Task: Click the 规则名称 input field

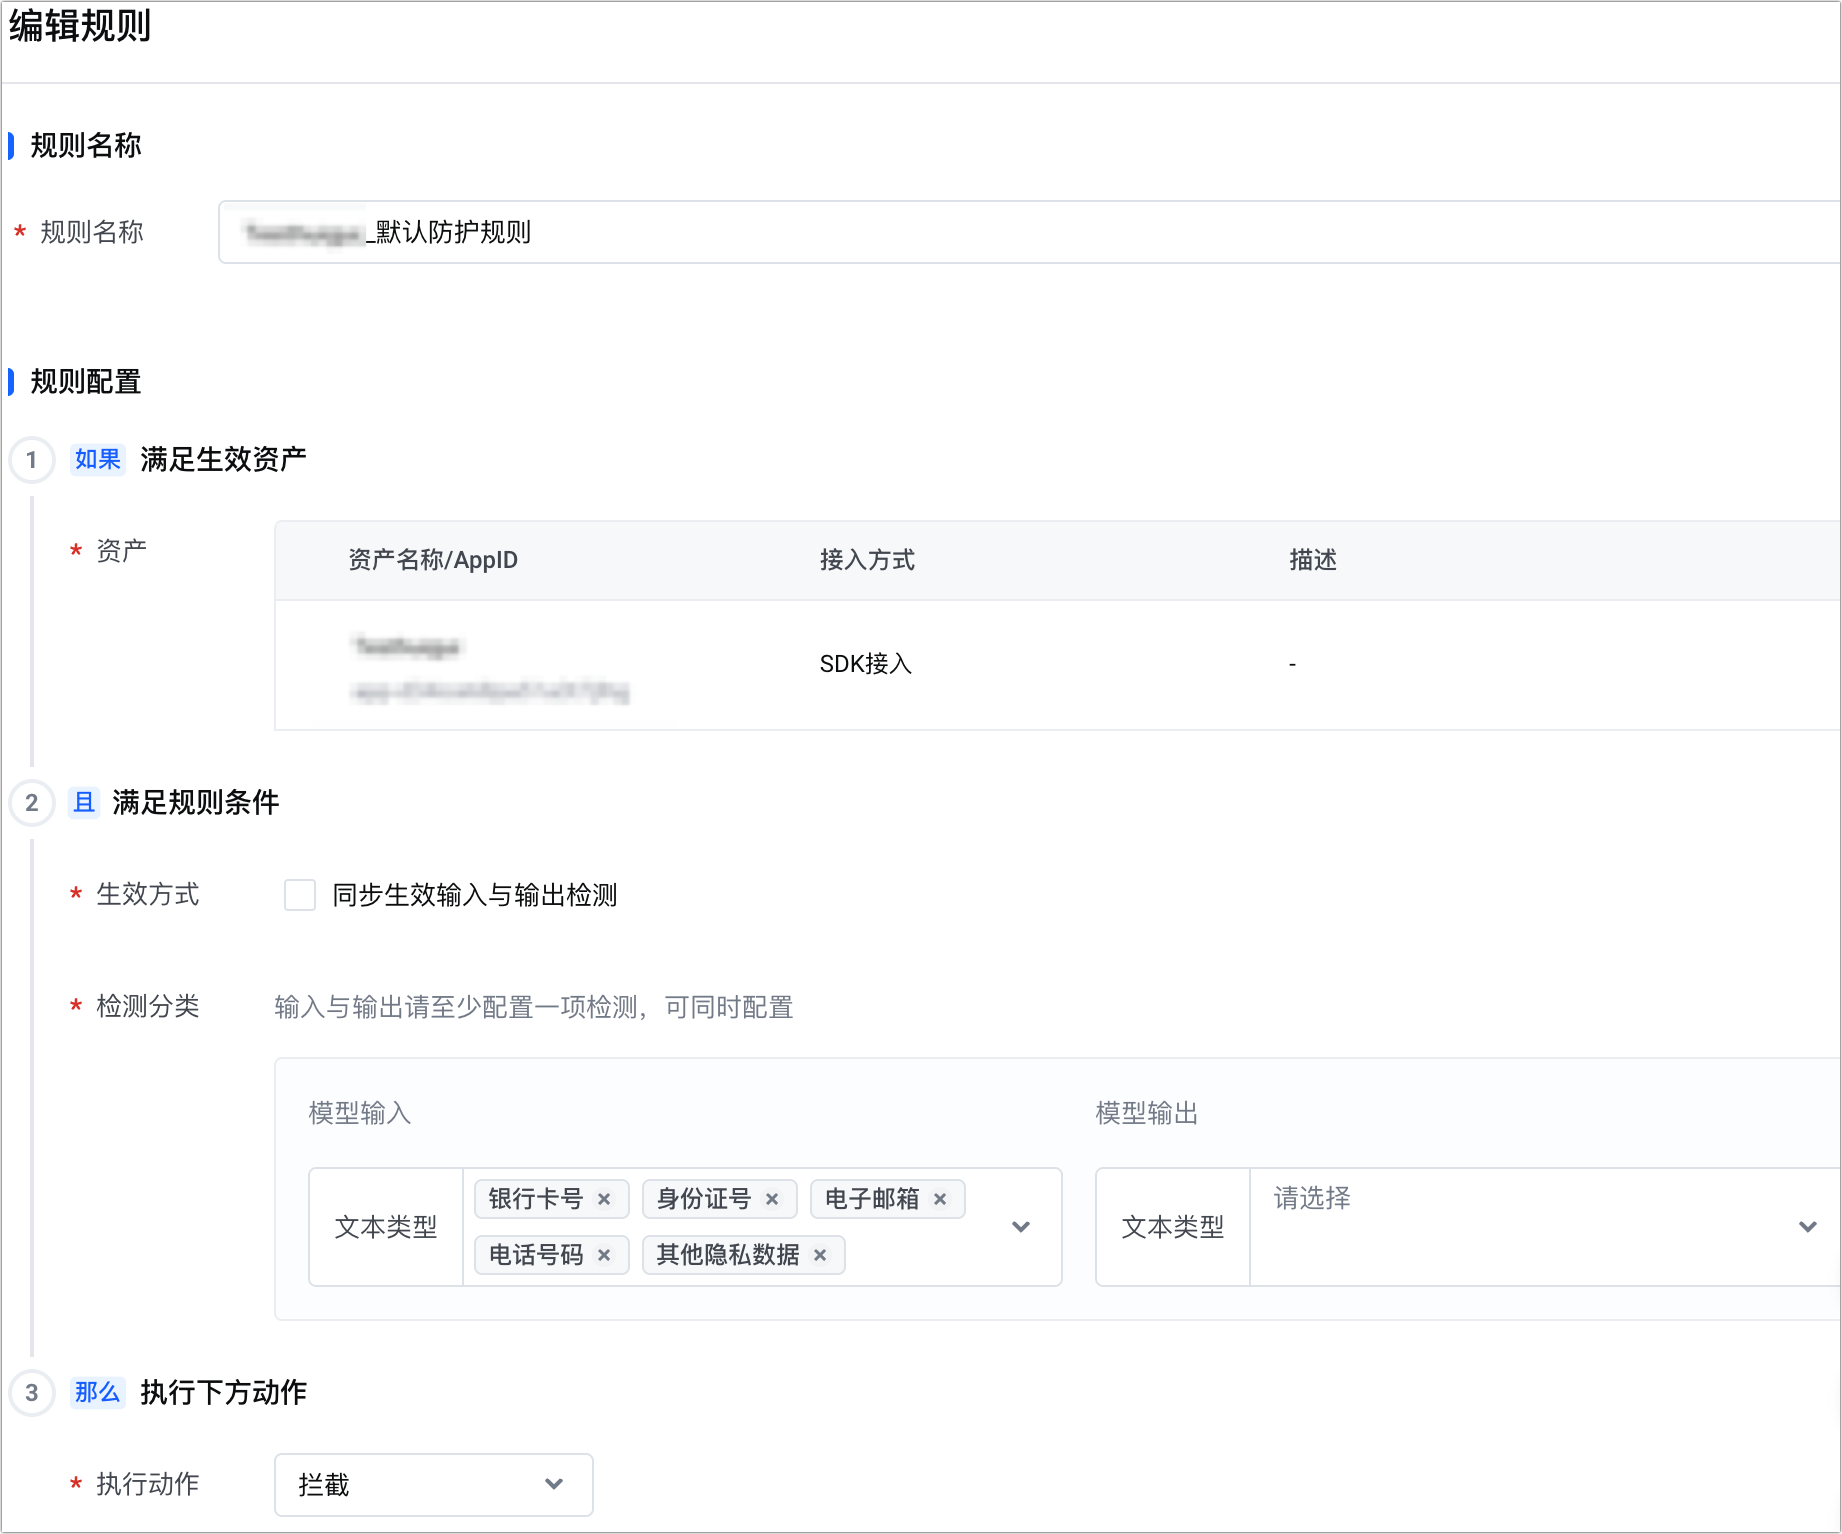Action: 1000,232
